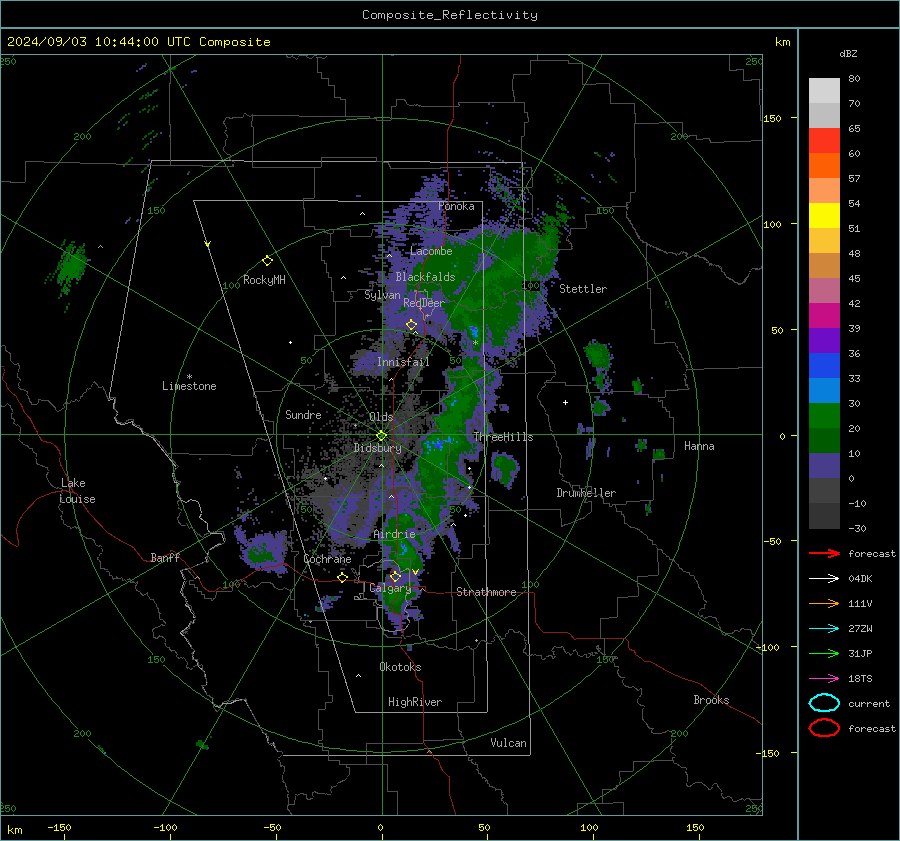Click the Composite_Reflectivity title
Image resolution: width=900 pixels, height=841 pixels.
tap(450, 15)
